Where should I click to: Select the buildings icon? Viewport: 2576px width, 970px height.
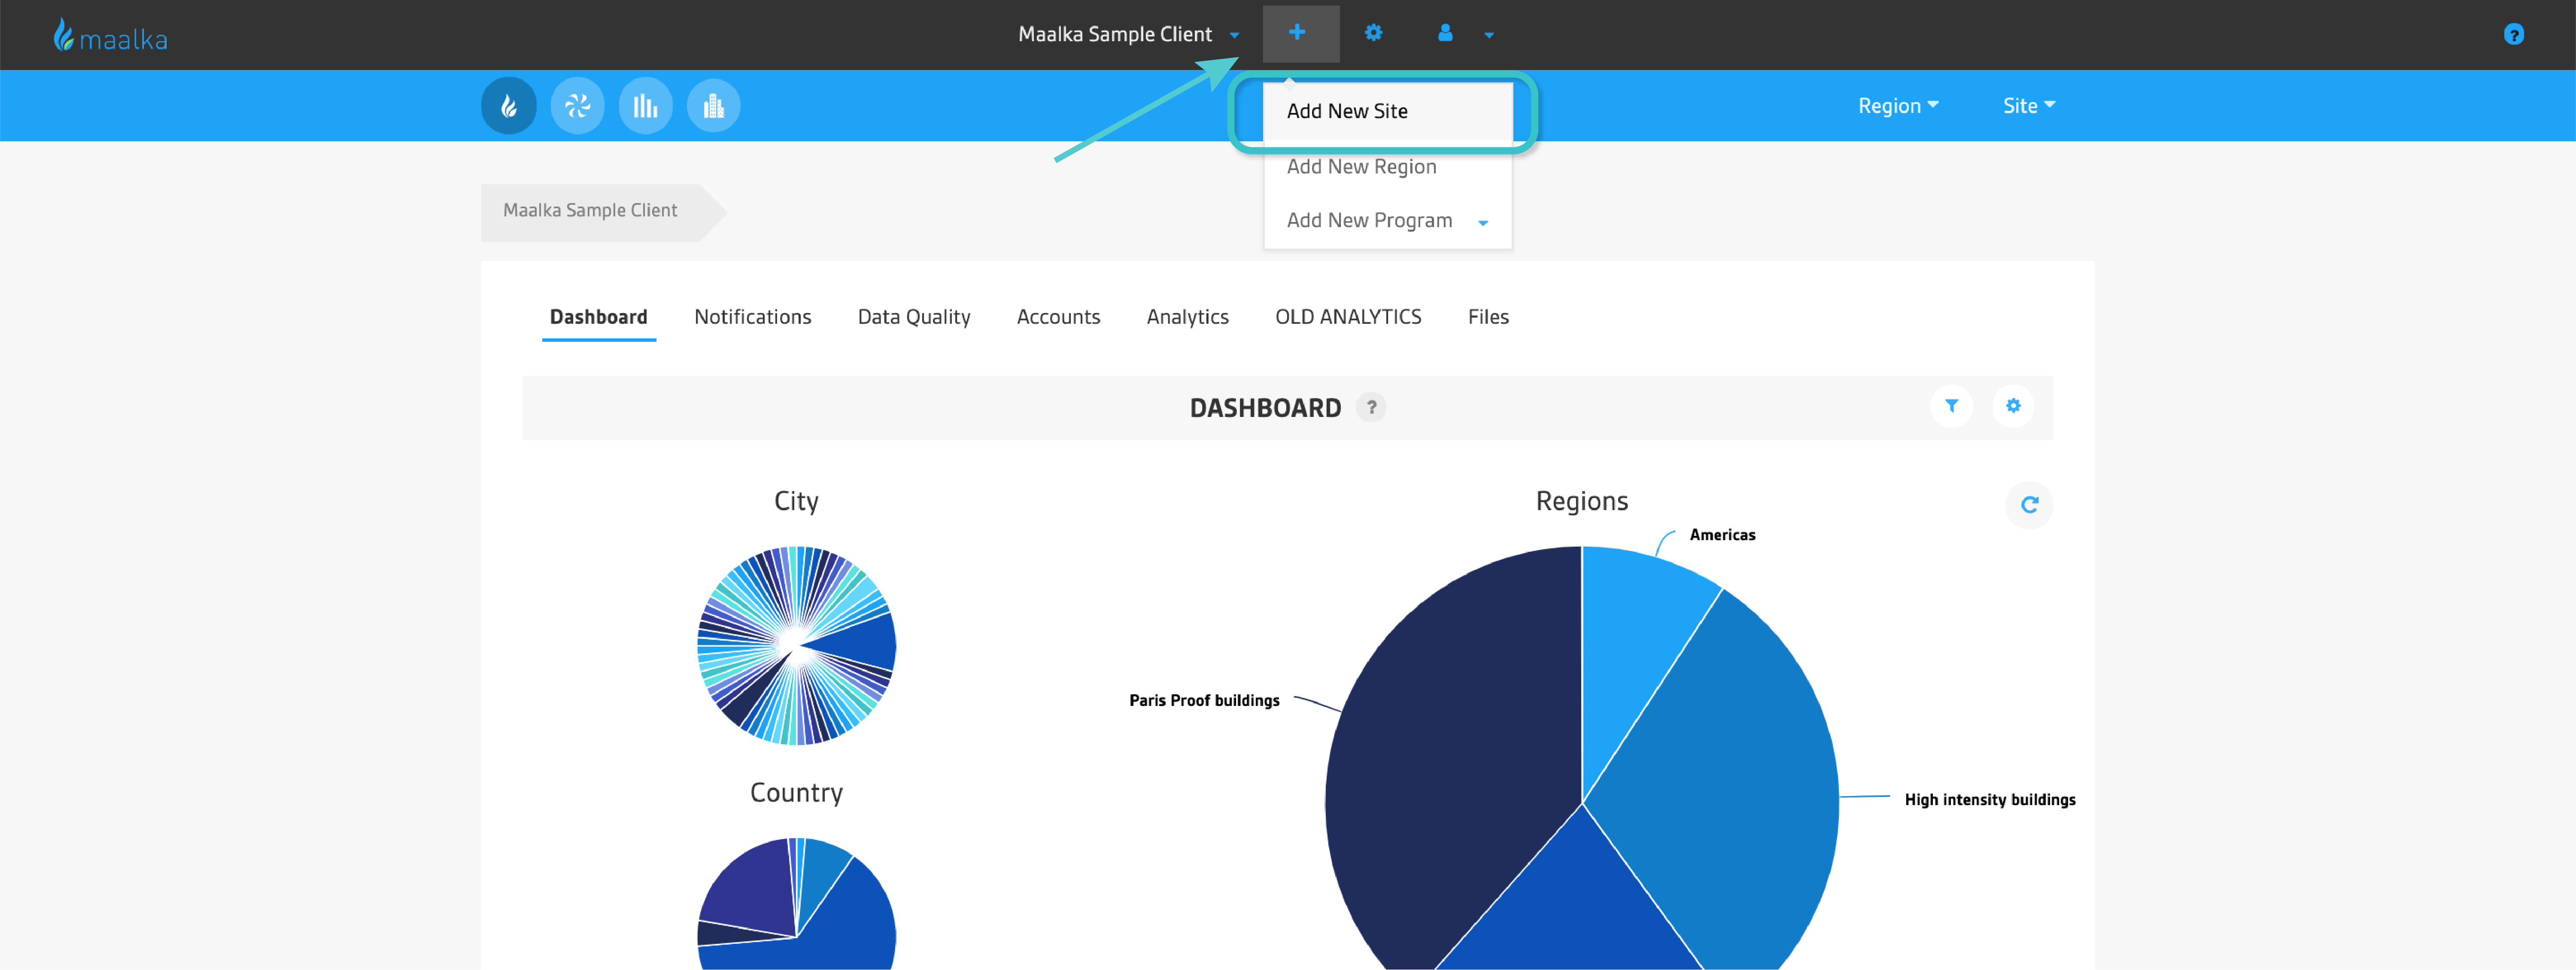[x=713, y=106]
